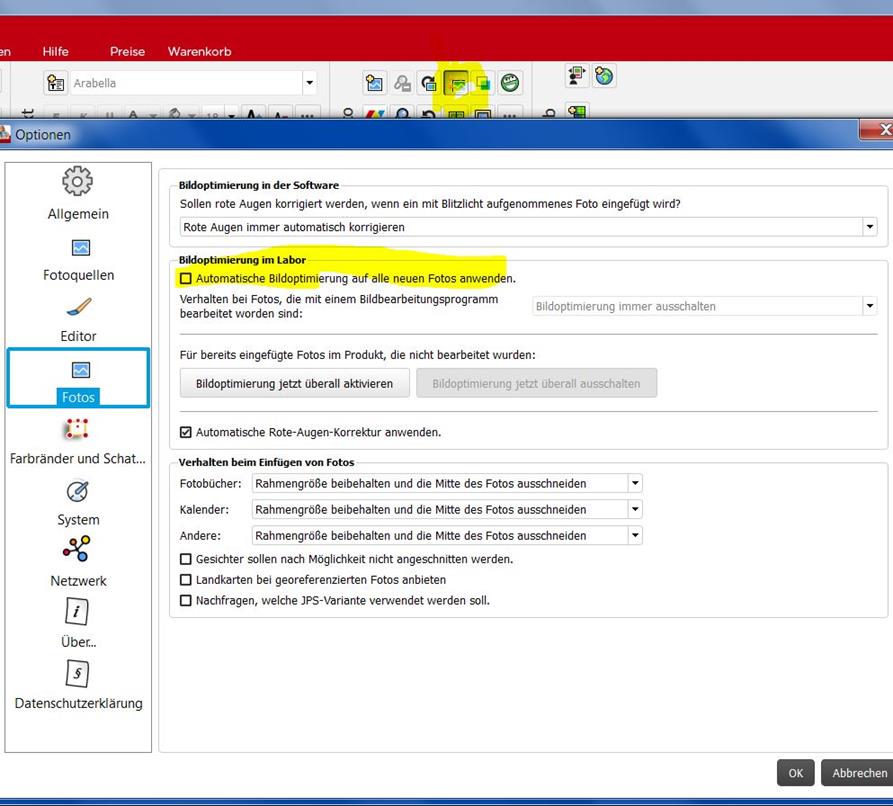The height and width of the screenshot is (806, 893).
Task: Open the Über info section
Action: click(78, 613)
